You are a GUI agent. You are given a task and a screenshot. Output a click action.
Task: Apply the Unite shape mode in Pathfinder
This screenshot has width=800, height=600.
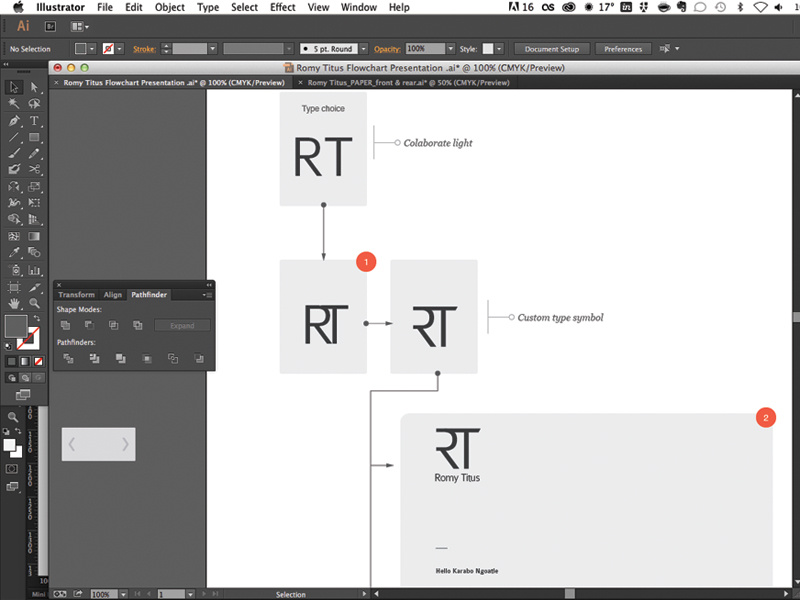[66, 325]
